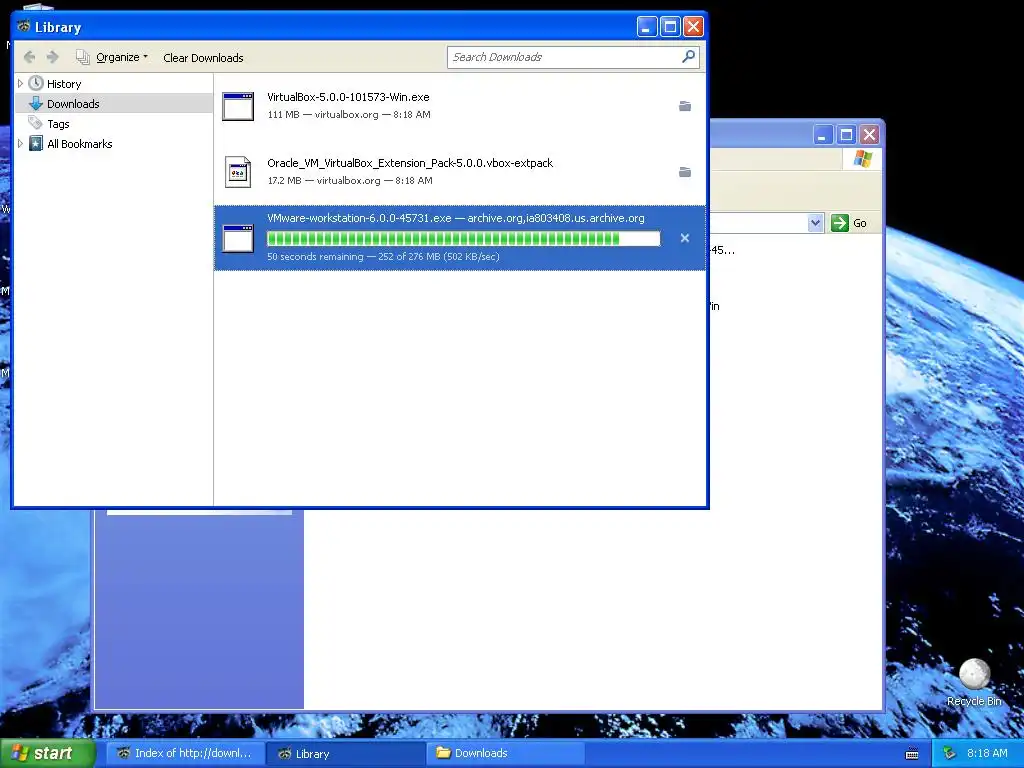Open the Recycle Bin desktop icon

pyautogui.click(x=974, y=682)
